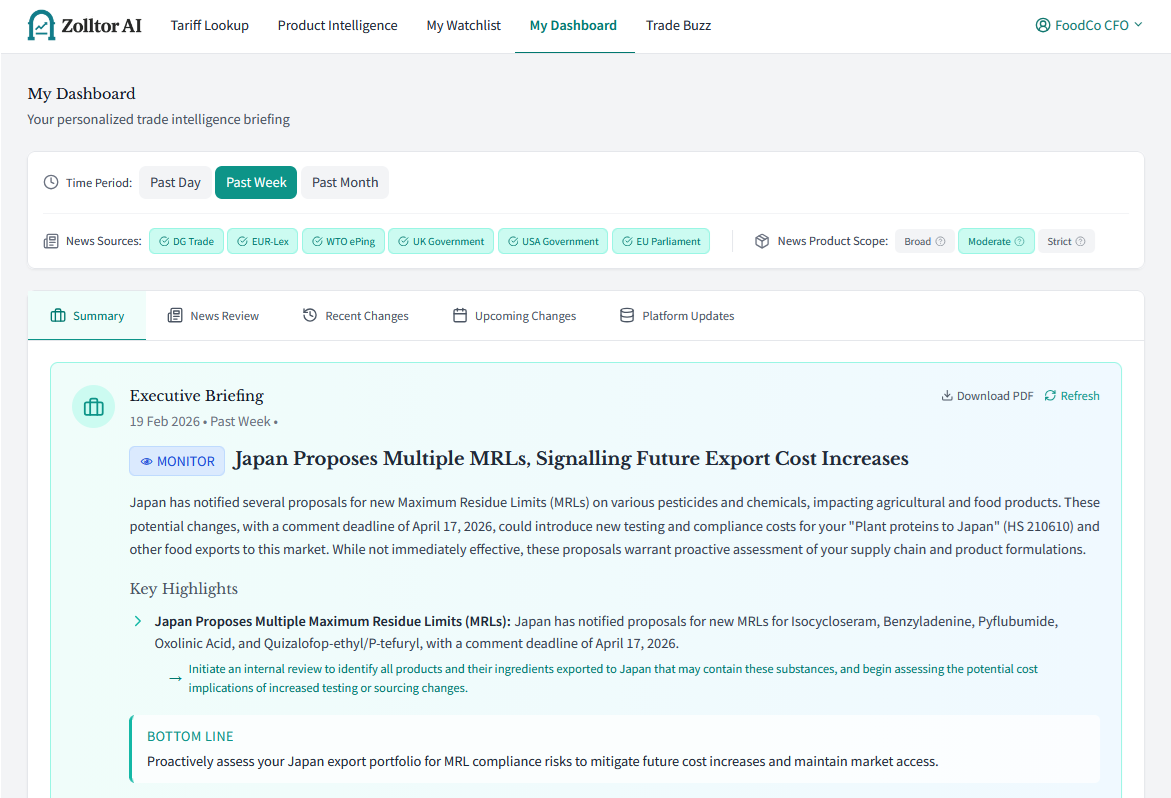This screenshot has height=798, width=1171.
Task: Click the date text 19 Feb 2026
Action: 165,422
